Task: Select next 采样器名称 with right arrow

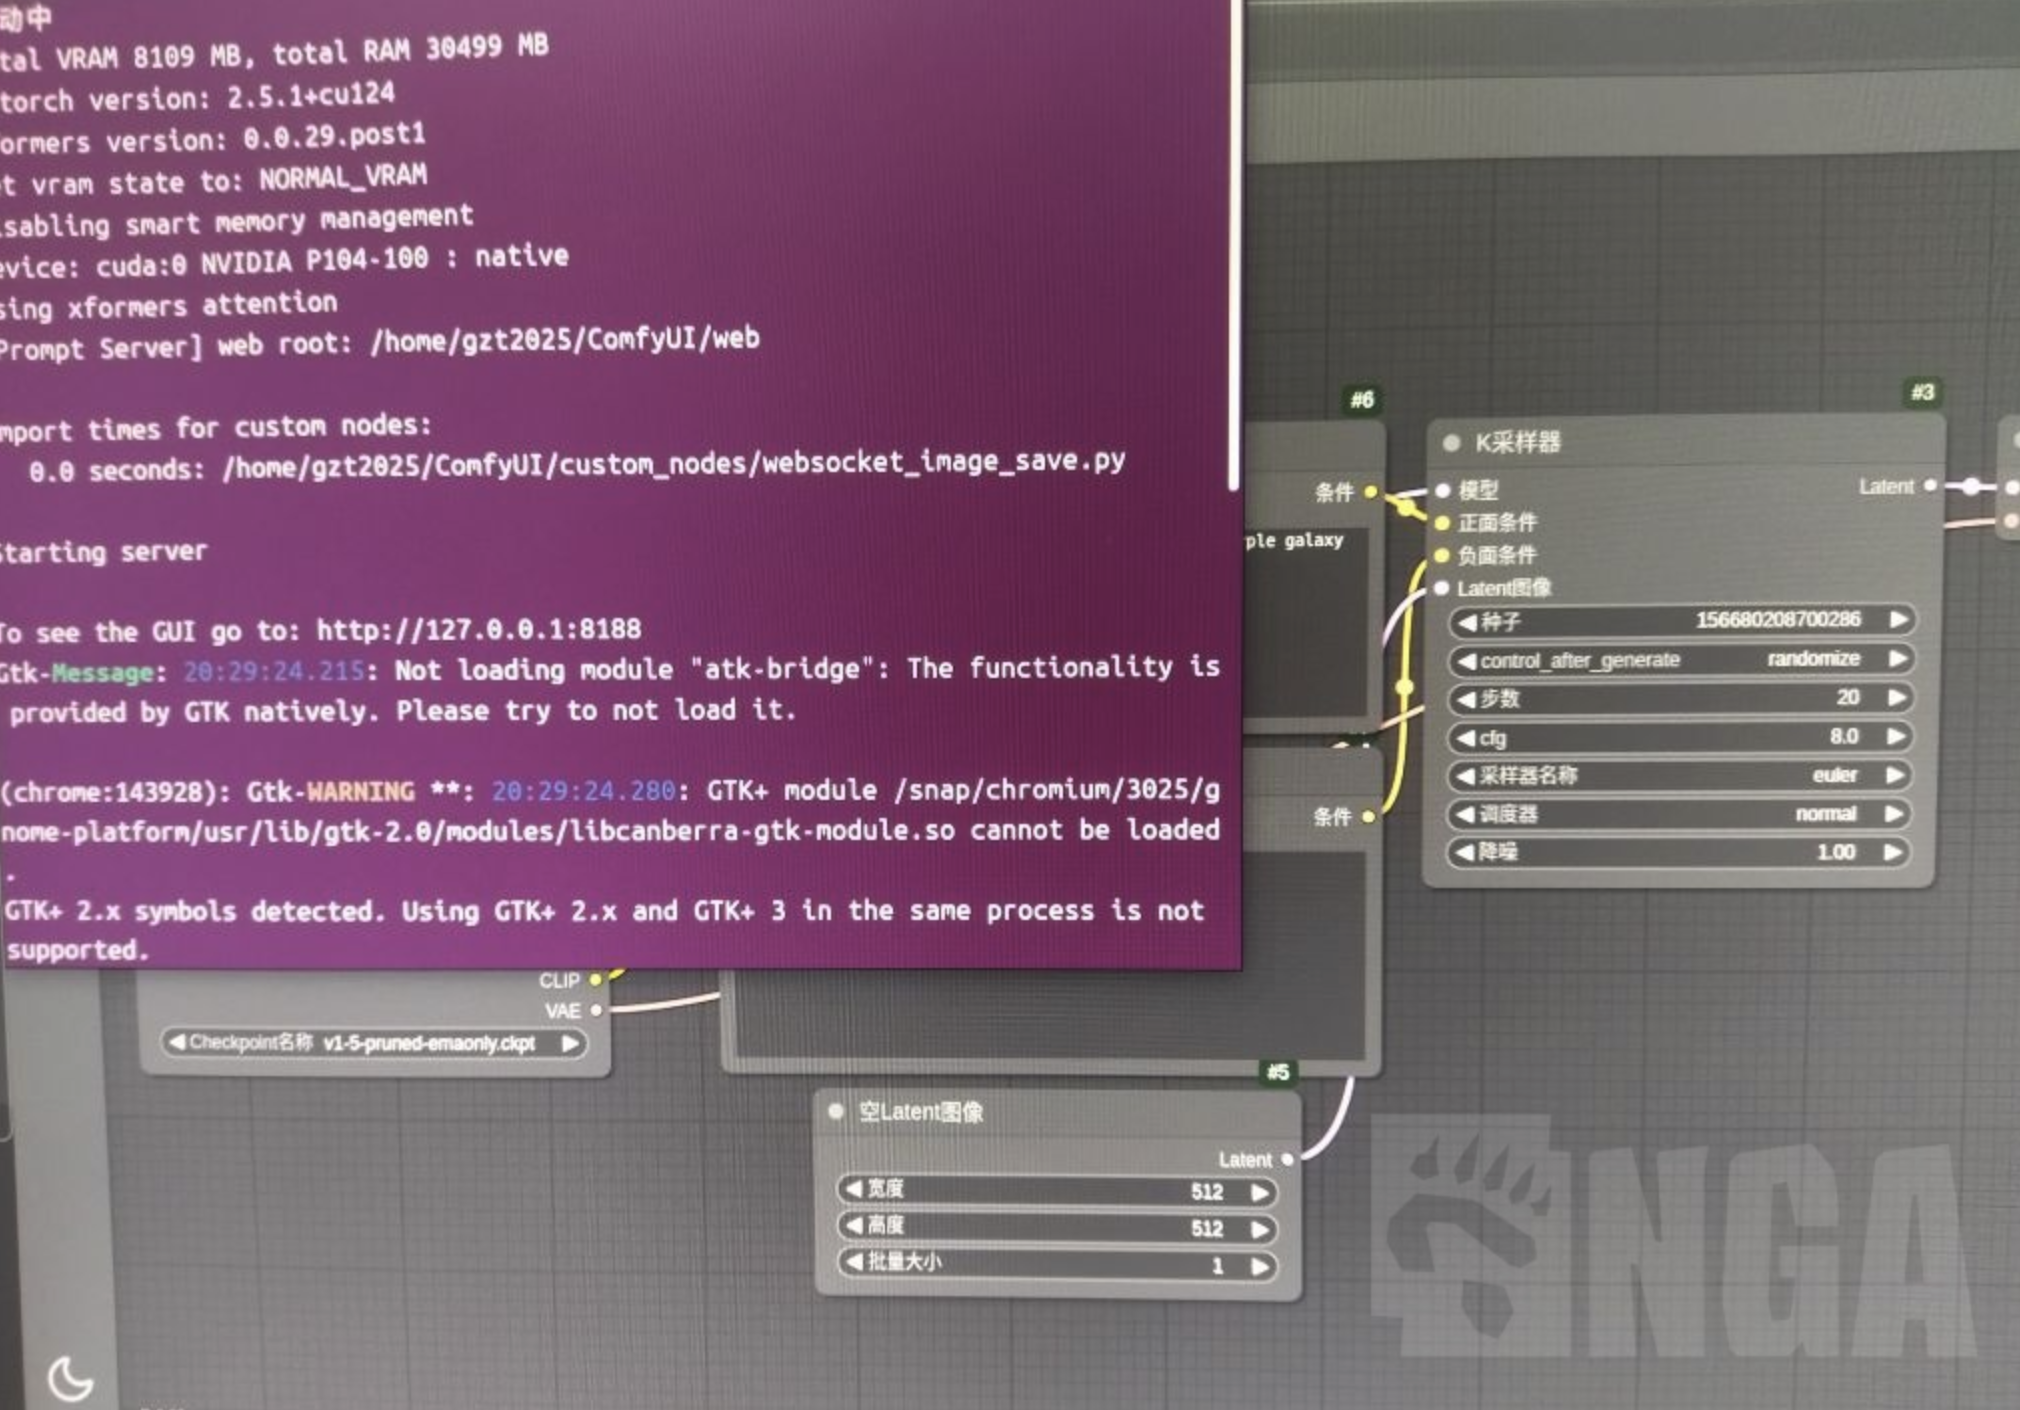Action: pos(1895,774)
